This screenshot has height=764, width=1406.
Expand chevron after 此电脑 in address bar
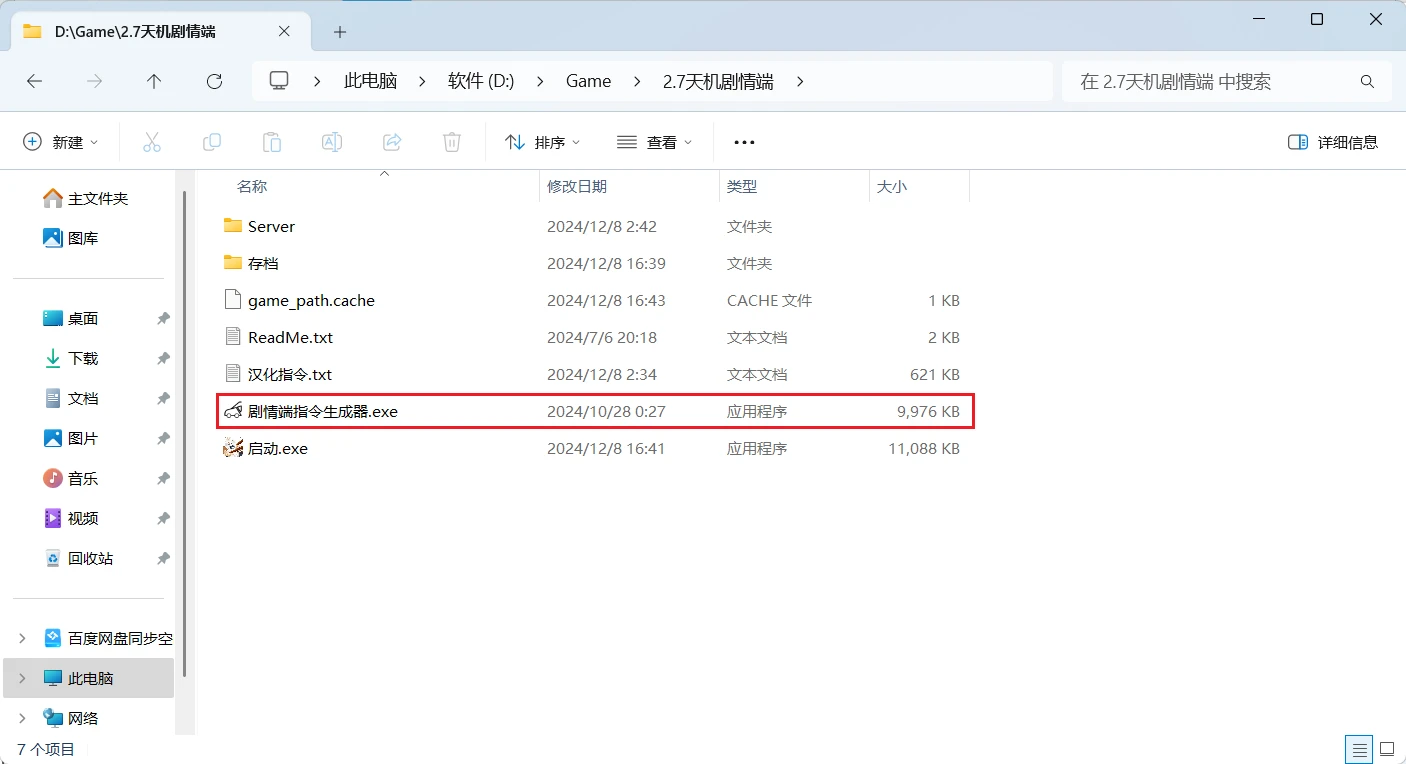(x=422, y=81)
